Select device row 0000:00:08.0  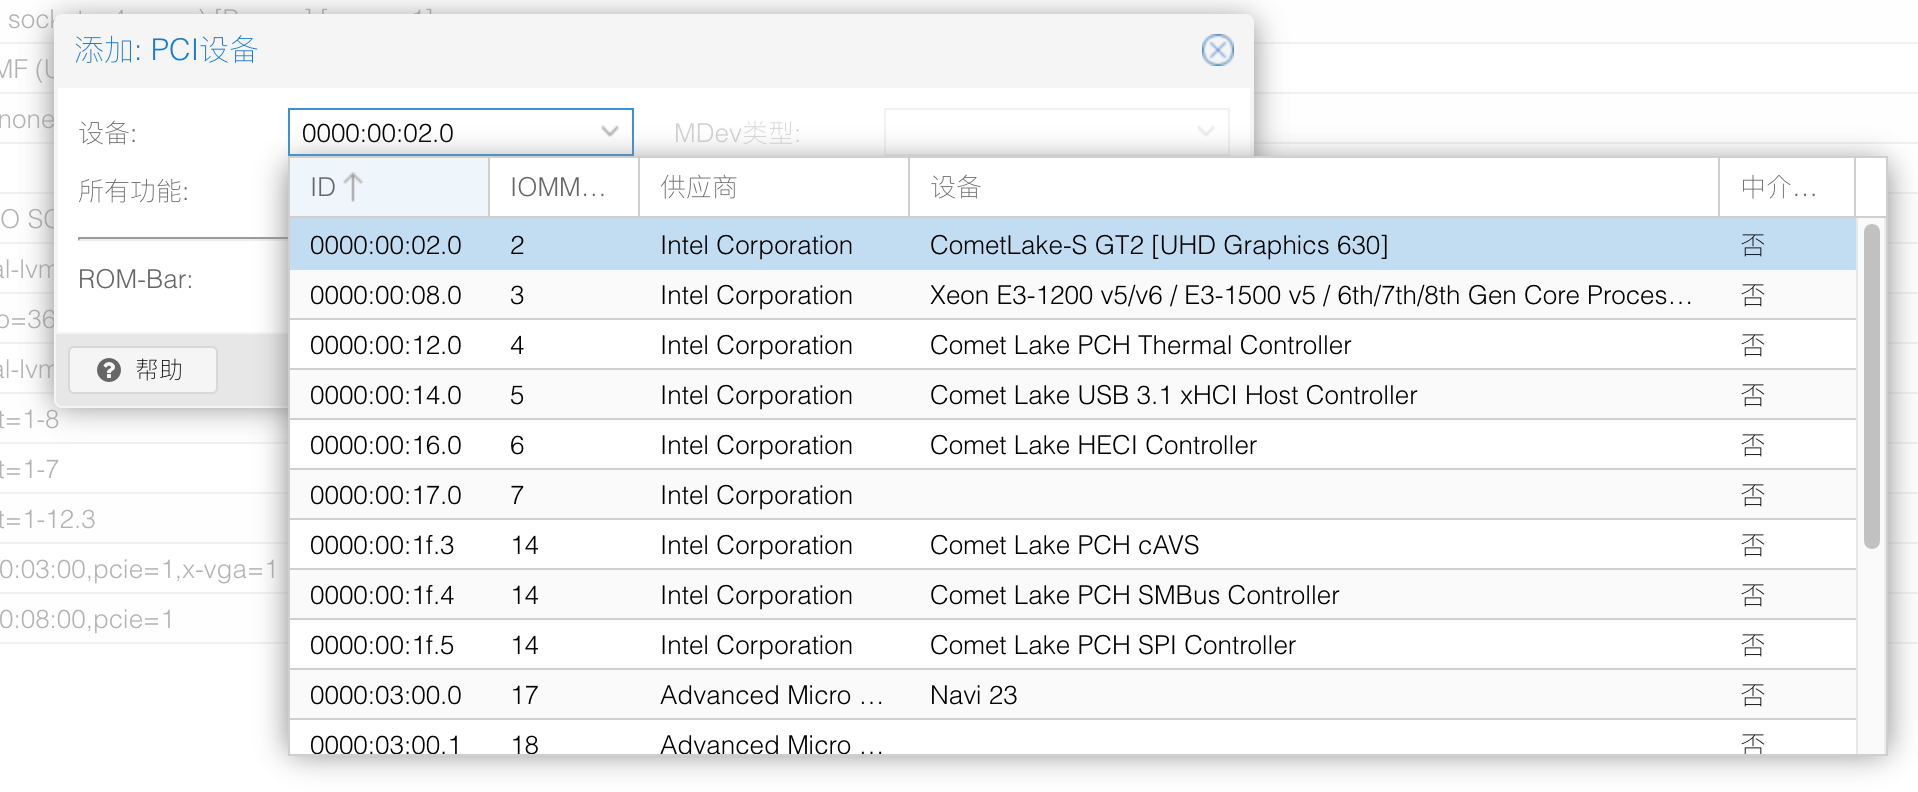point(1073,295)
